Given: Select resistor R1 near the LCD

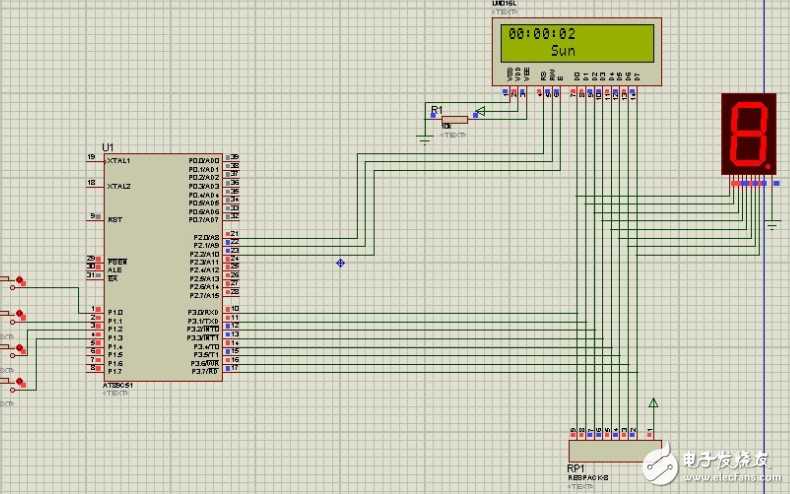Looking at the screenshot, I should click(454, 120).
